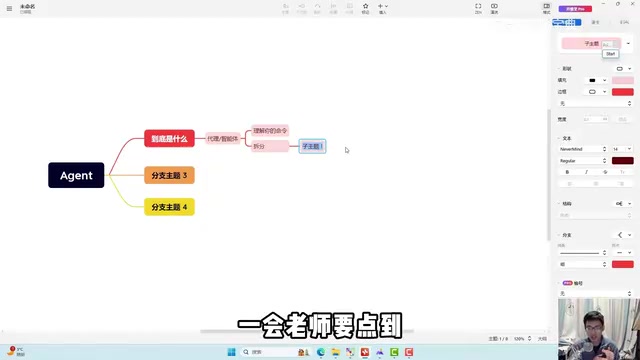Screen dimensions: 640x360
Task: Open File Explorer from the taskbar
Action: [x=336, y=352]
